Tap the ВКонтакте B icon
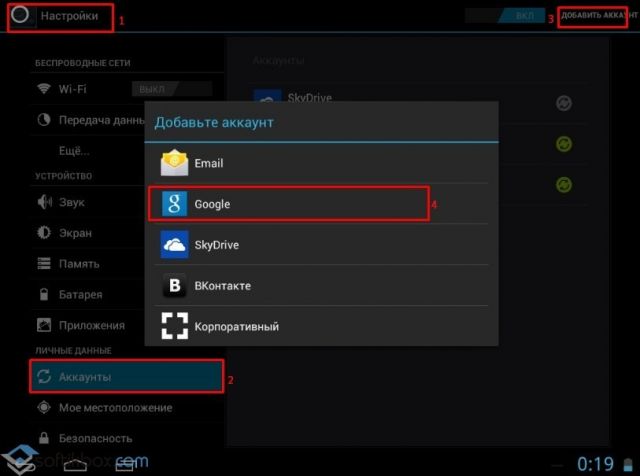The width and height of the screenshot is (640, 476). tap(175, 285)
